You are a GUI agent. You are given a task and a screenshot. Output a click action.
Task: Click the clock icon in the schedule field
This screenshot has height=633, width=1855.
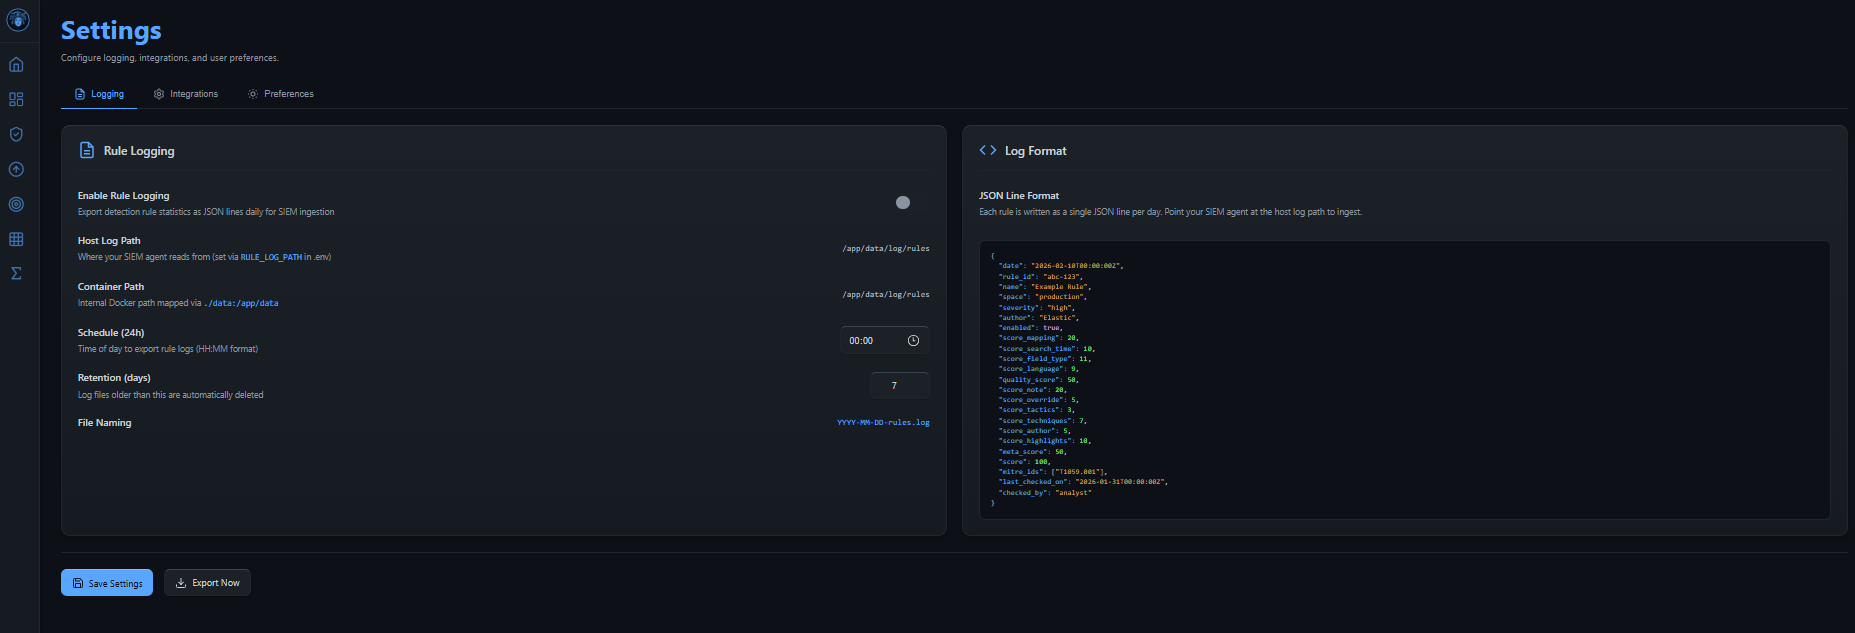pos(913,341)
